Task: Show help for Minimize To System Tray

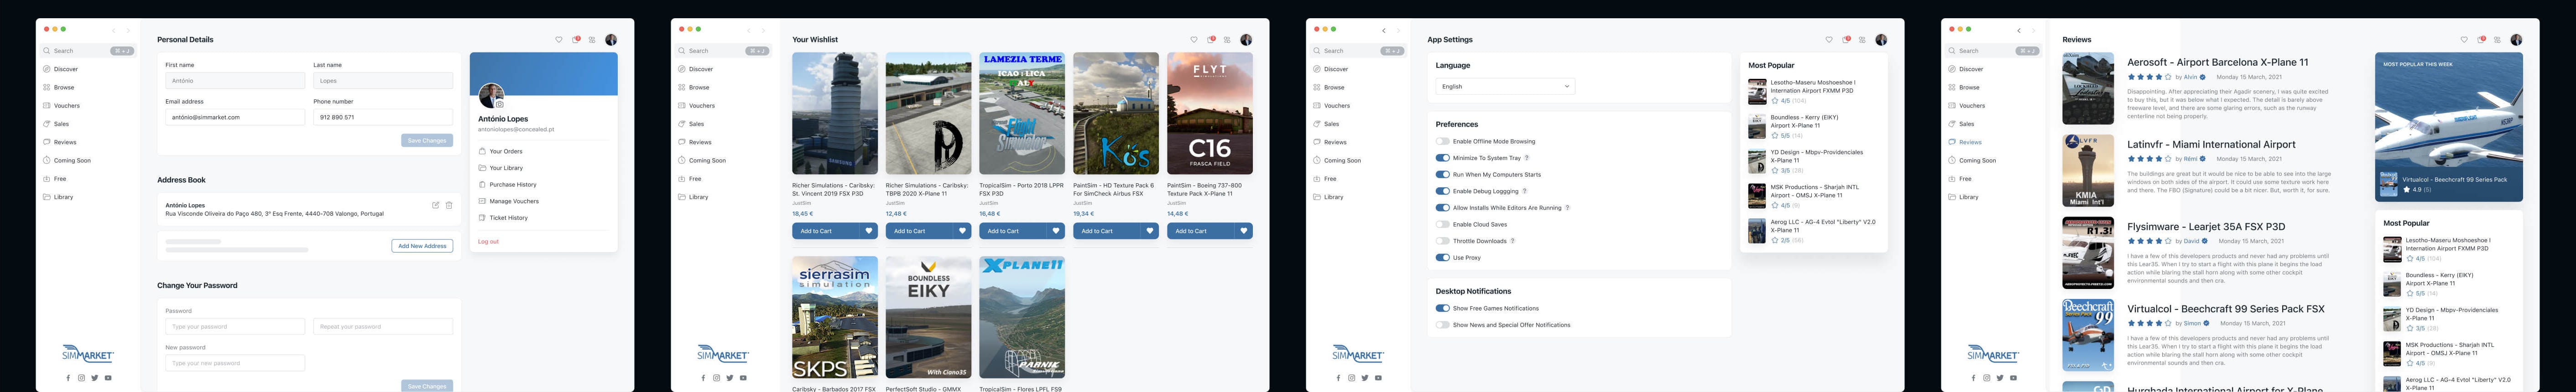Action: pos(1526,158)
